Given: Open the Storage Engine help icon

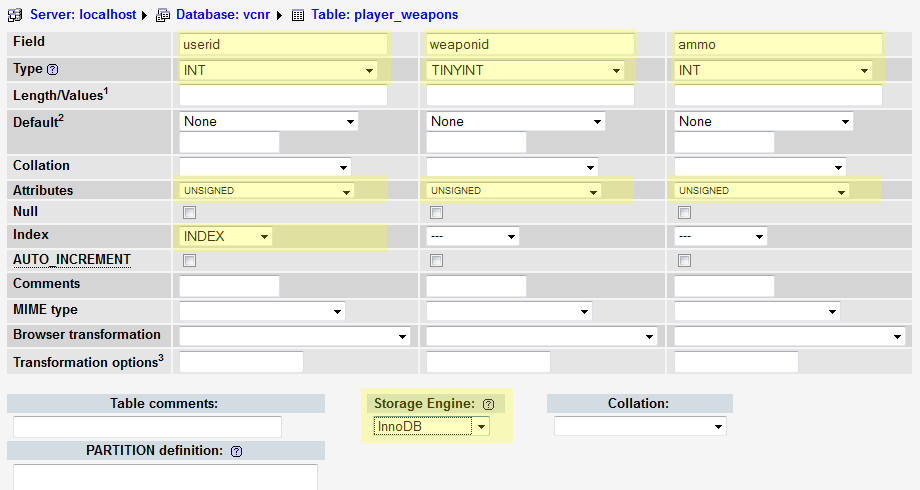Looking at the screenshot, I should [488, 404].
